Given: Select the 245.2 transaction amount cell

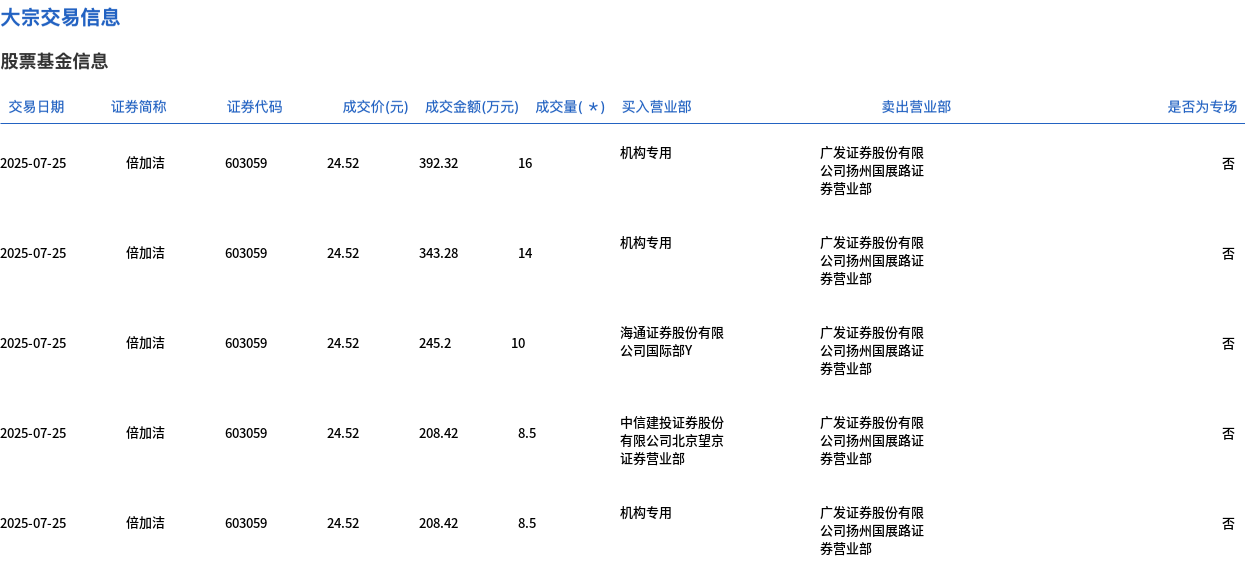Looking at the screenshot, I should pyautogui.click(x=434, y=343).
